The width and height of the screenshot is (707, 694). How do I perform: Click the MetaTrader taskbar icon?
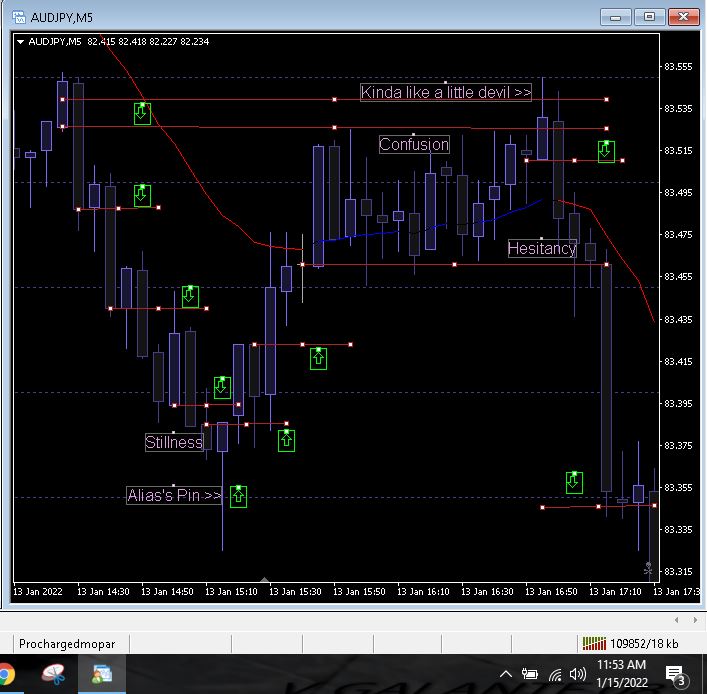(102, 675)
